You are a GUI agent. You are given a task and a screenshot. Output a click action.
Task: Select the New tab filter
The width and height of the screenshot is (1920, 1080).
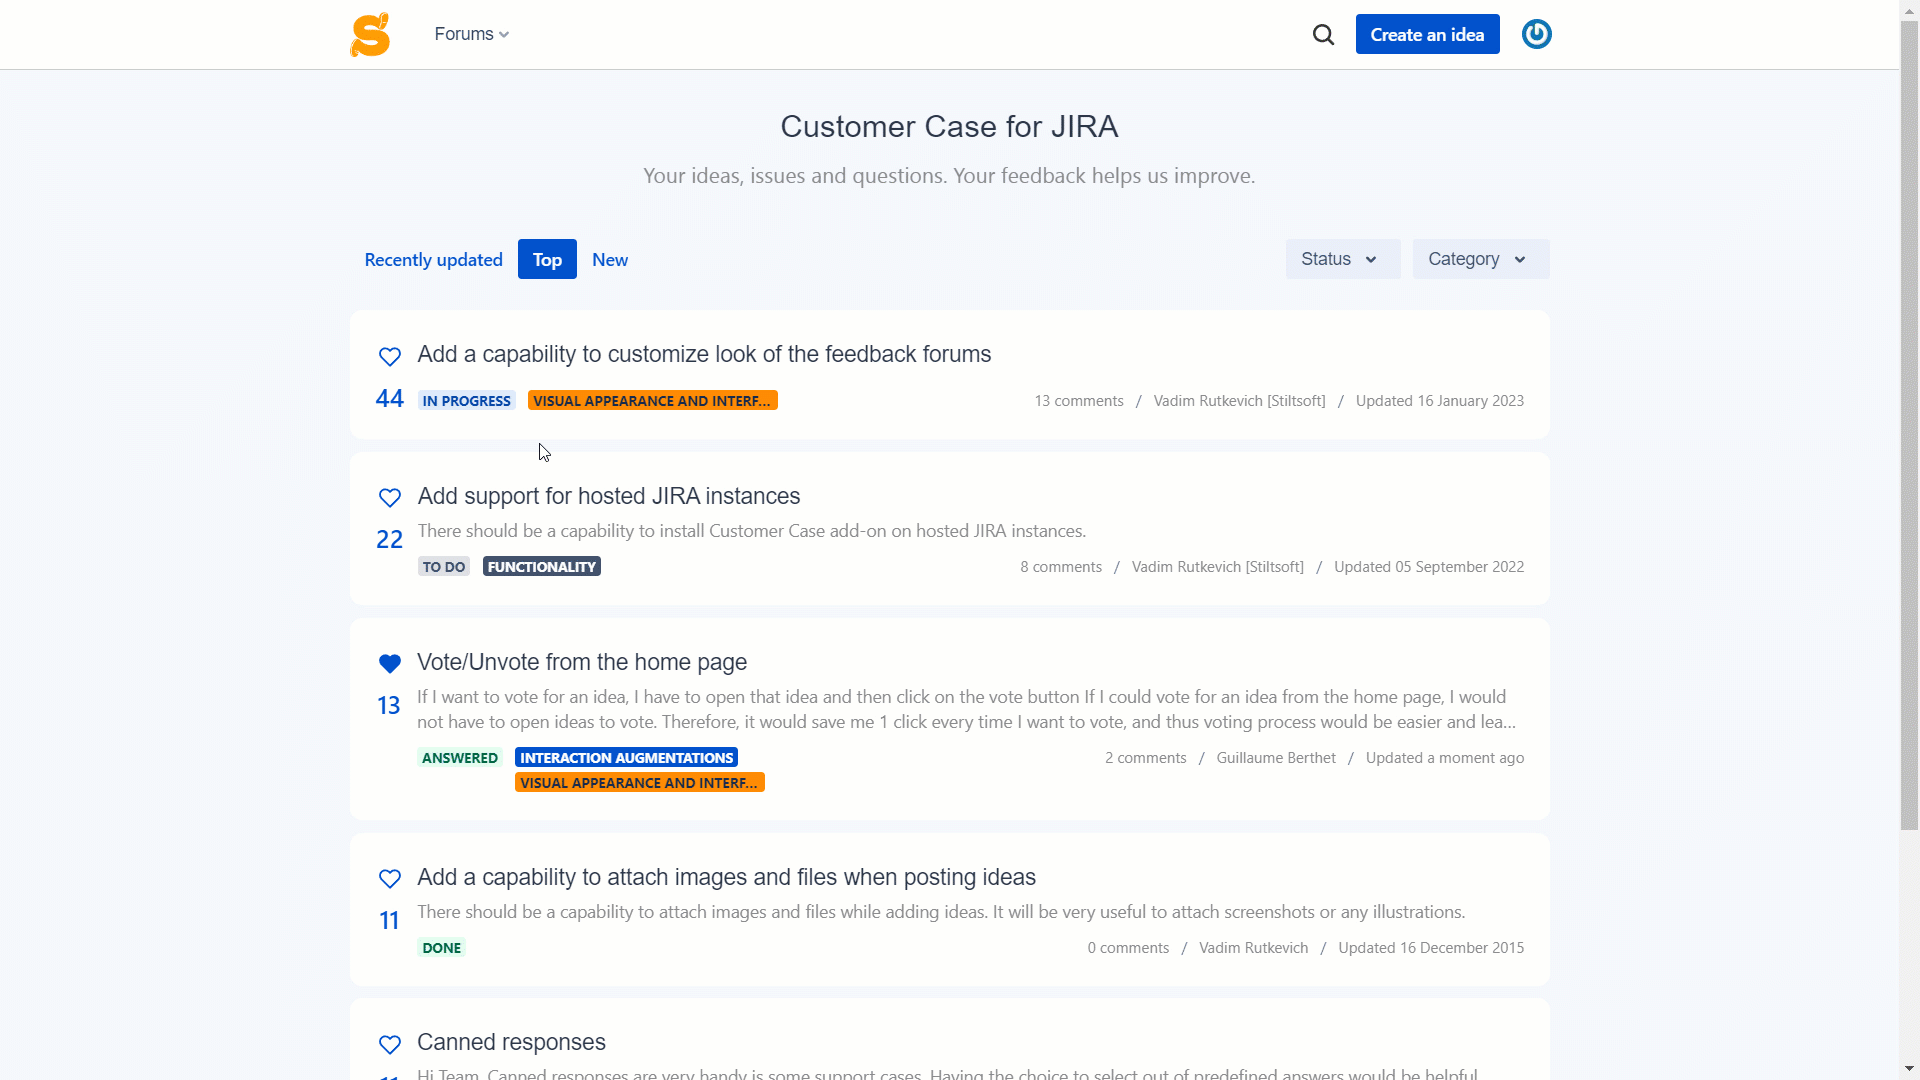click(609, 258)
